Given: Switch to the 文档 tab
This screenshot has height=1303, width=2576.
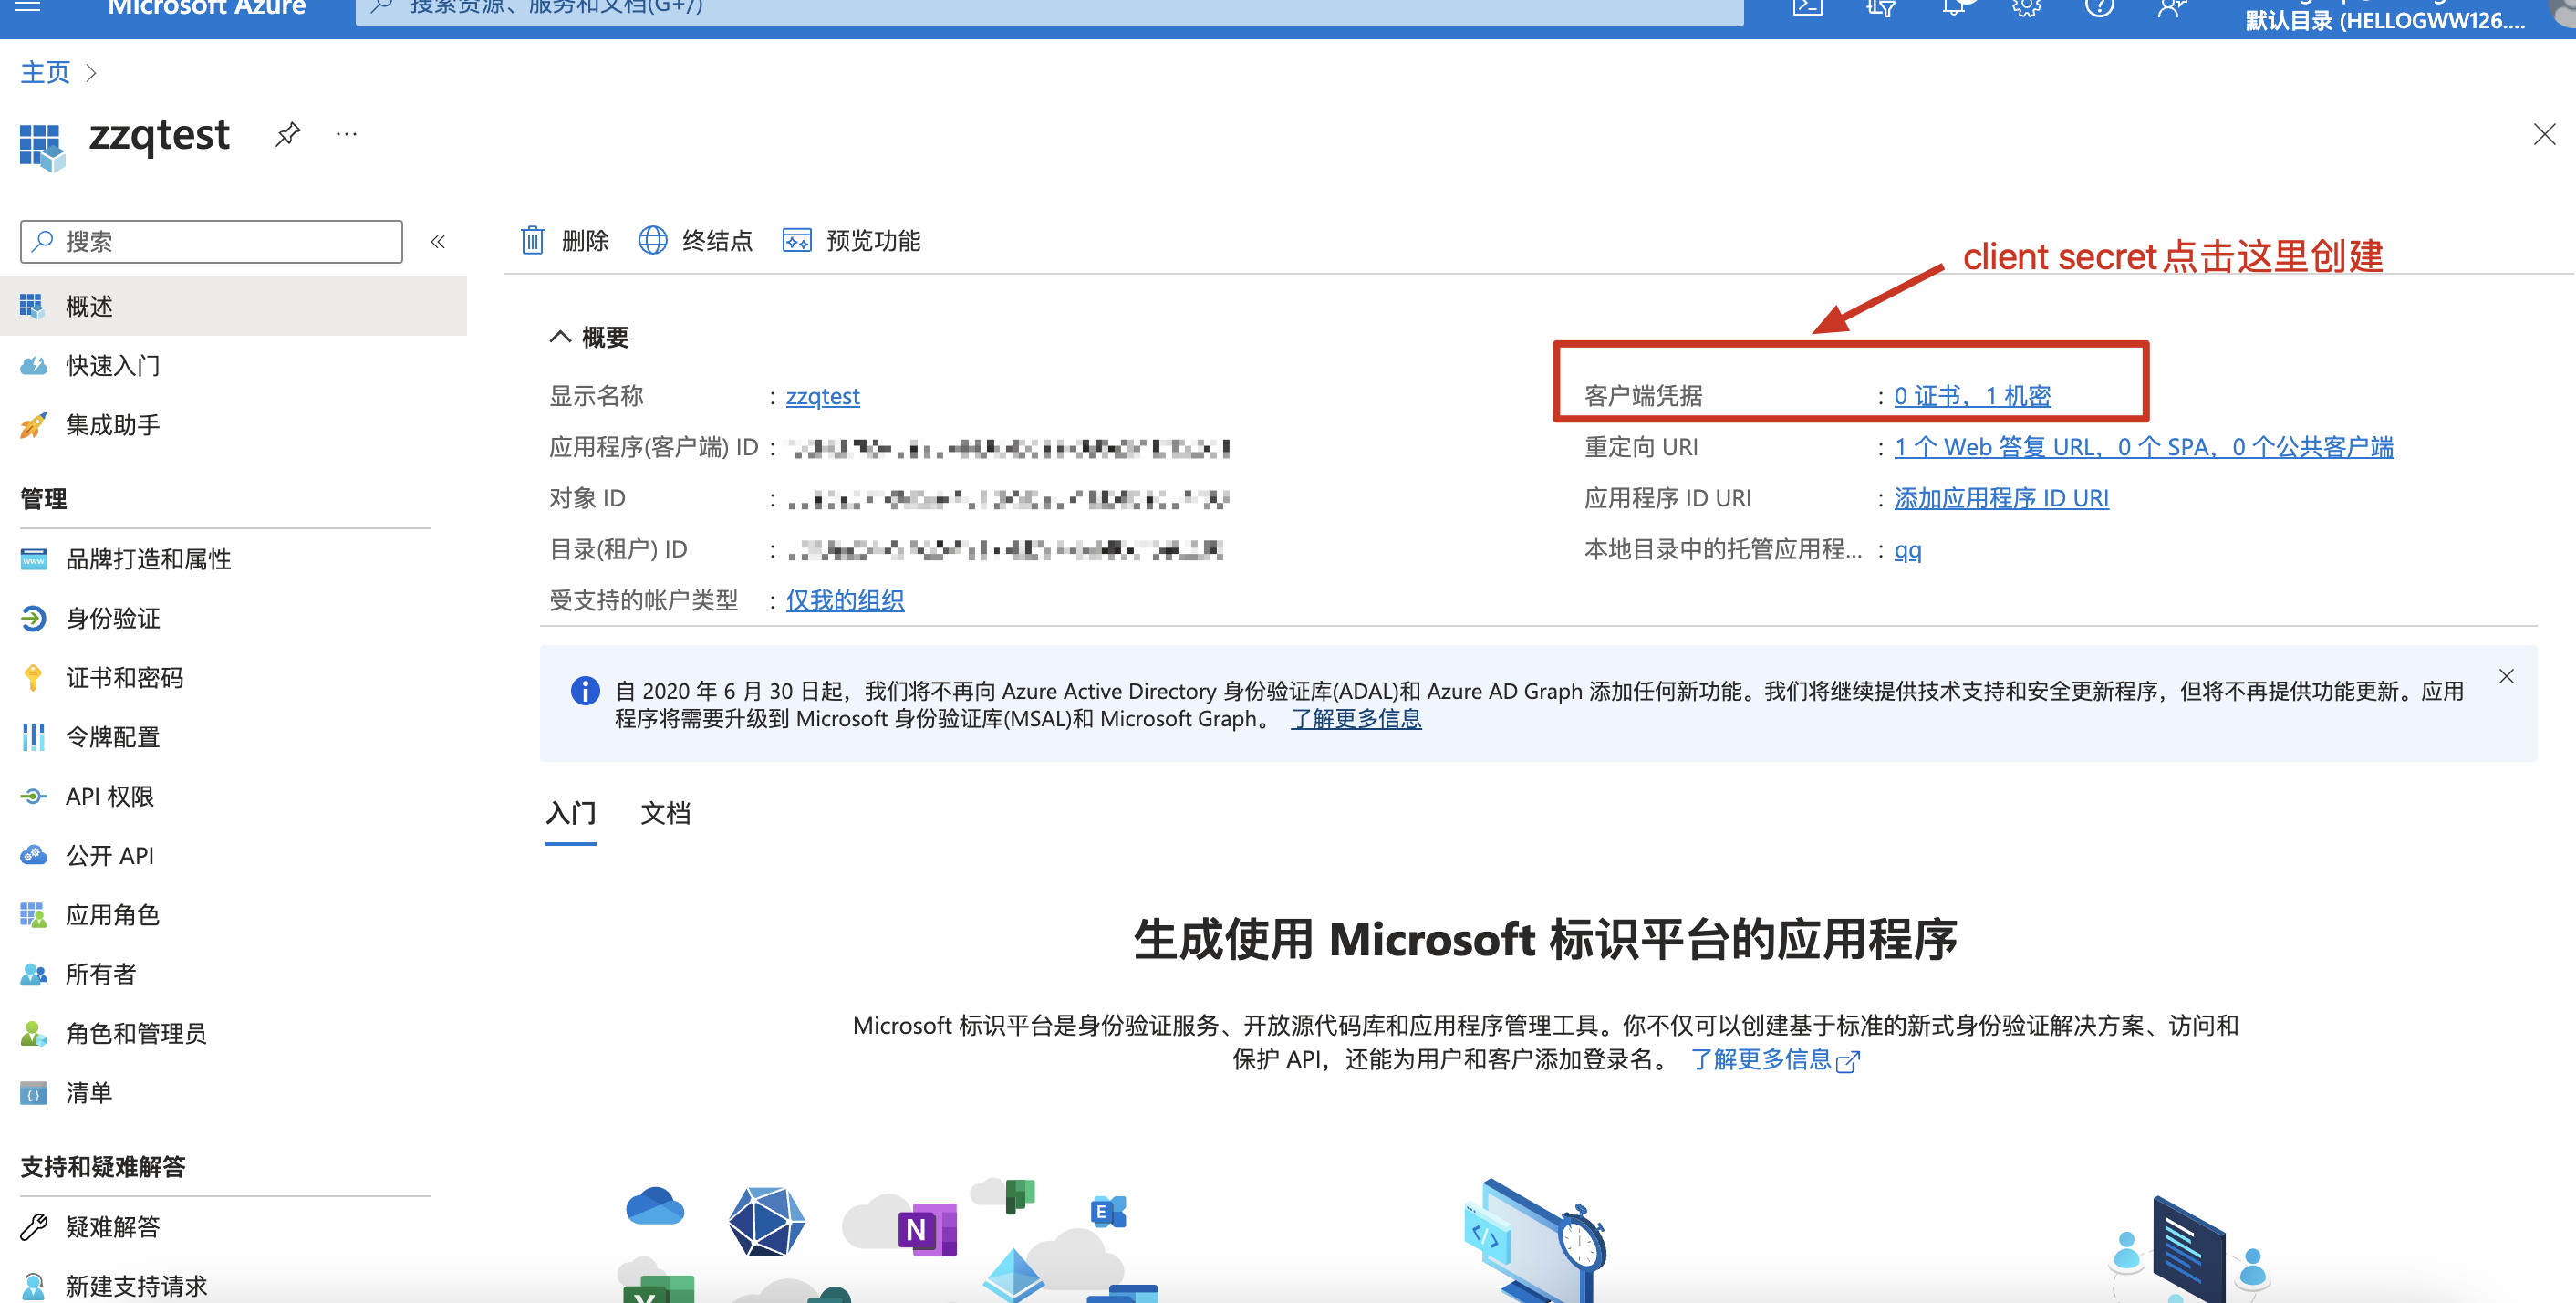Looking at the screenshot, I should [x=665, y=812].
